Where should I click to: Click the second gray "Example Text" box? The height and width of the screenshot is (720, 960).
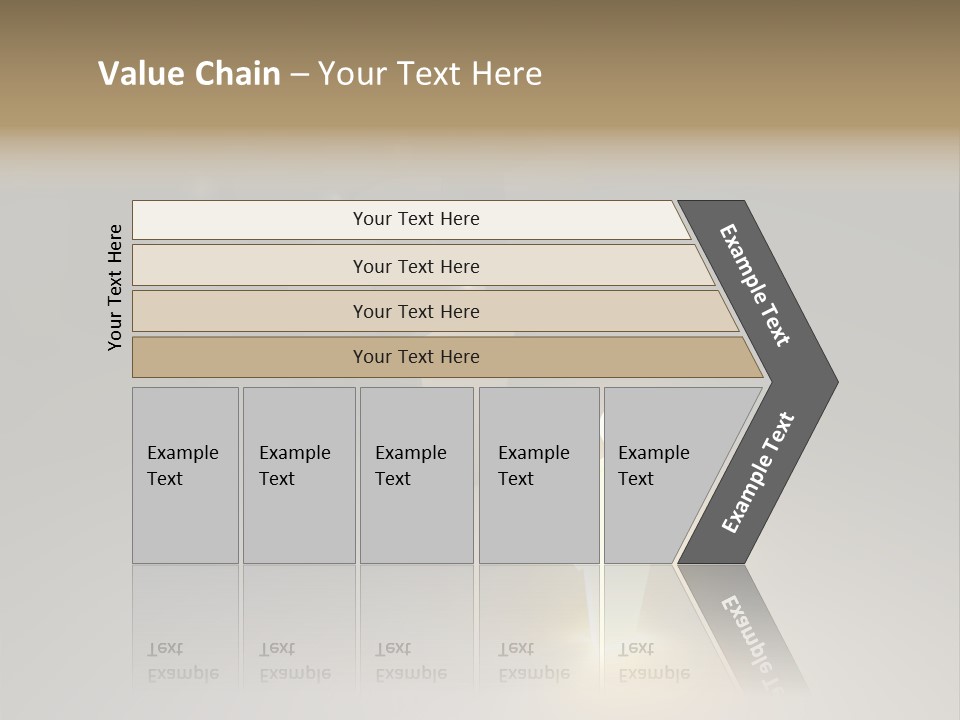pos(298,475)
